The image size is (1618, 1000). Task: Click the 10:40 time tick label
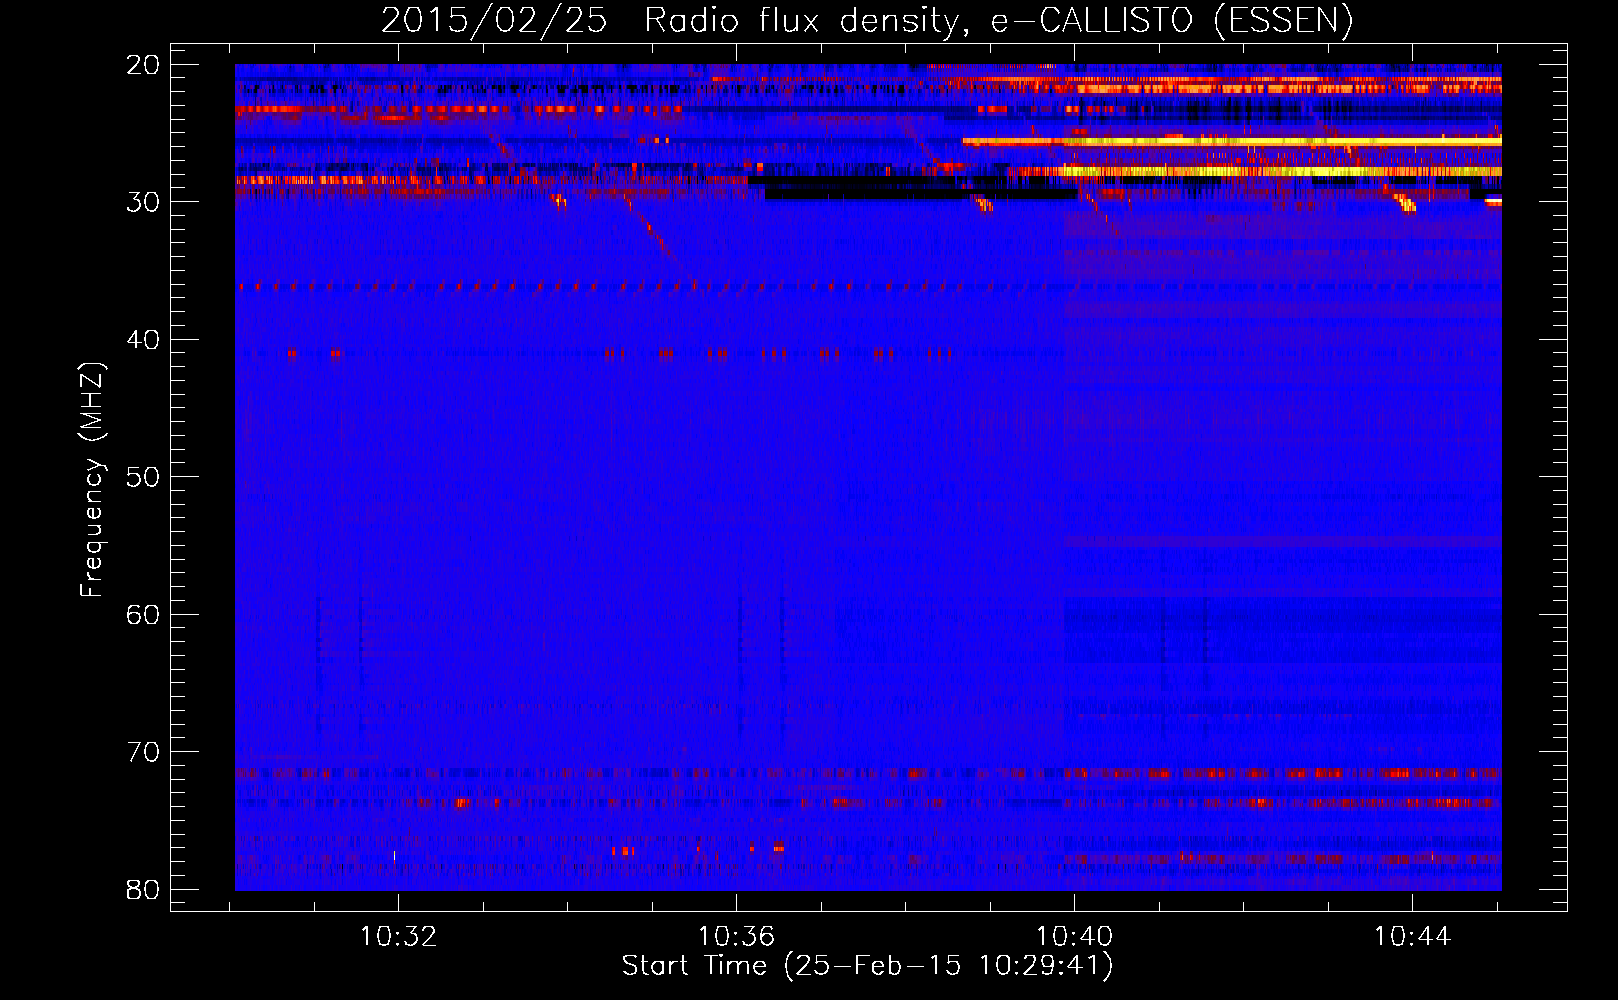tap(1074, 937)
